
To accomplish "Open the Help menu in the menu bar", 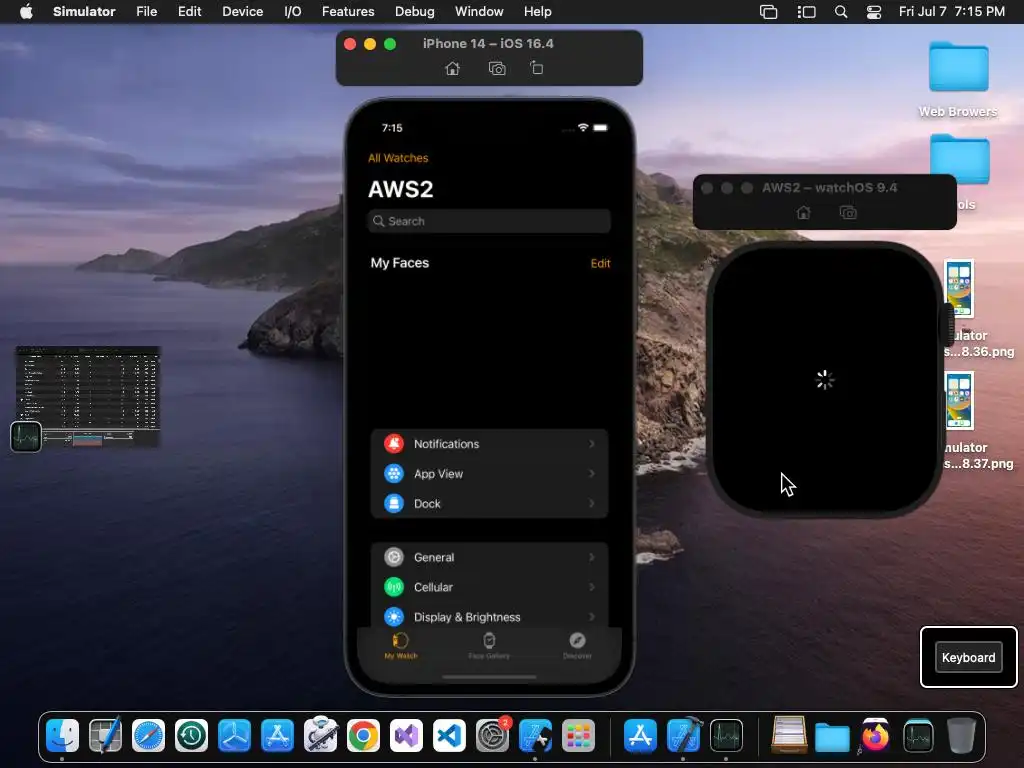I will 537,12.
